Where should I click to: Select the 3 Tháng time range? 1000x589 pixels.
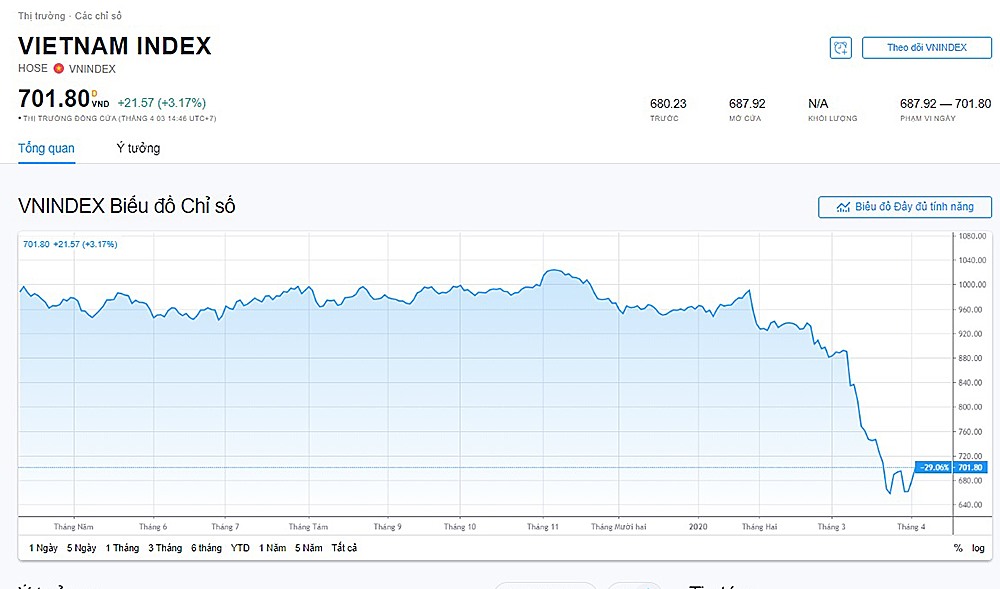165,548
